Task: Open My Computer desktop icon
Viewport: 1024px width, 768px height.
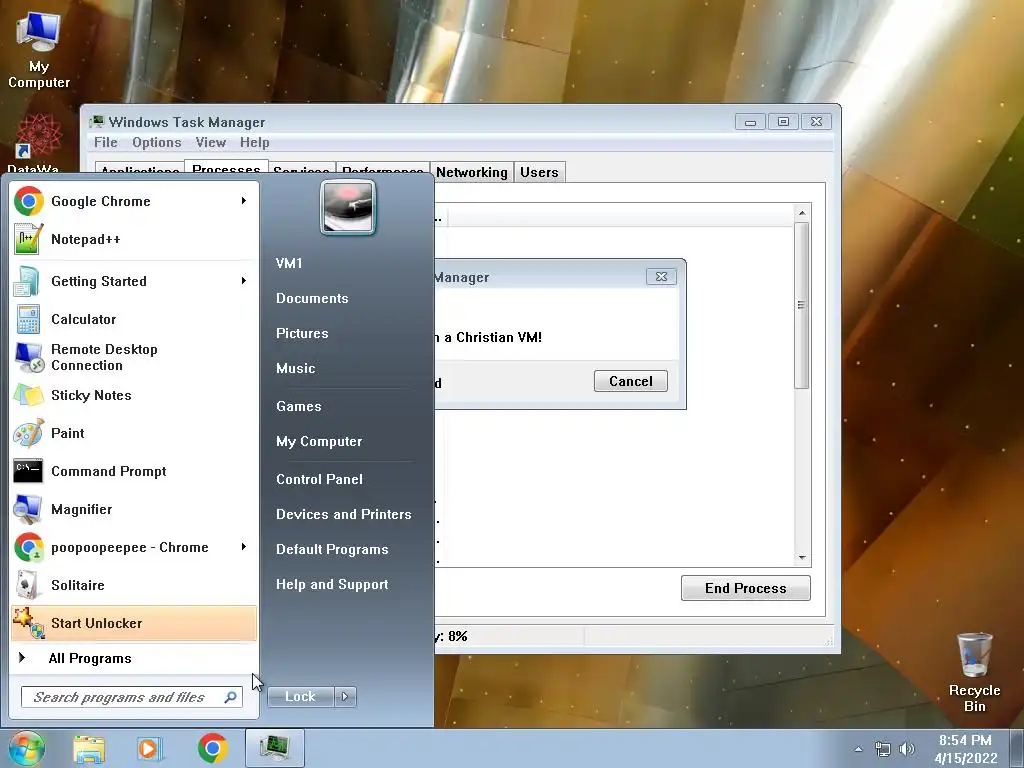Action: (x=39, y=50)
